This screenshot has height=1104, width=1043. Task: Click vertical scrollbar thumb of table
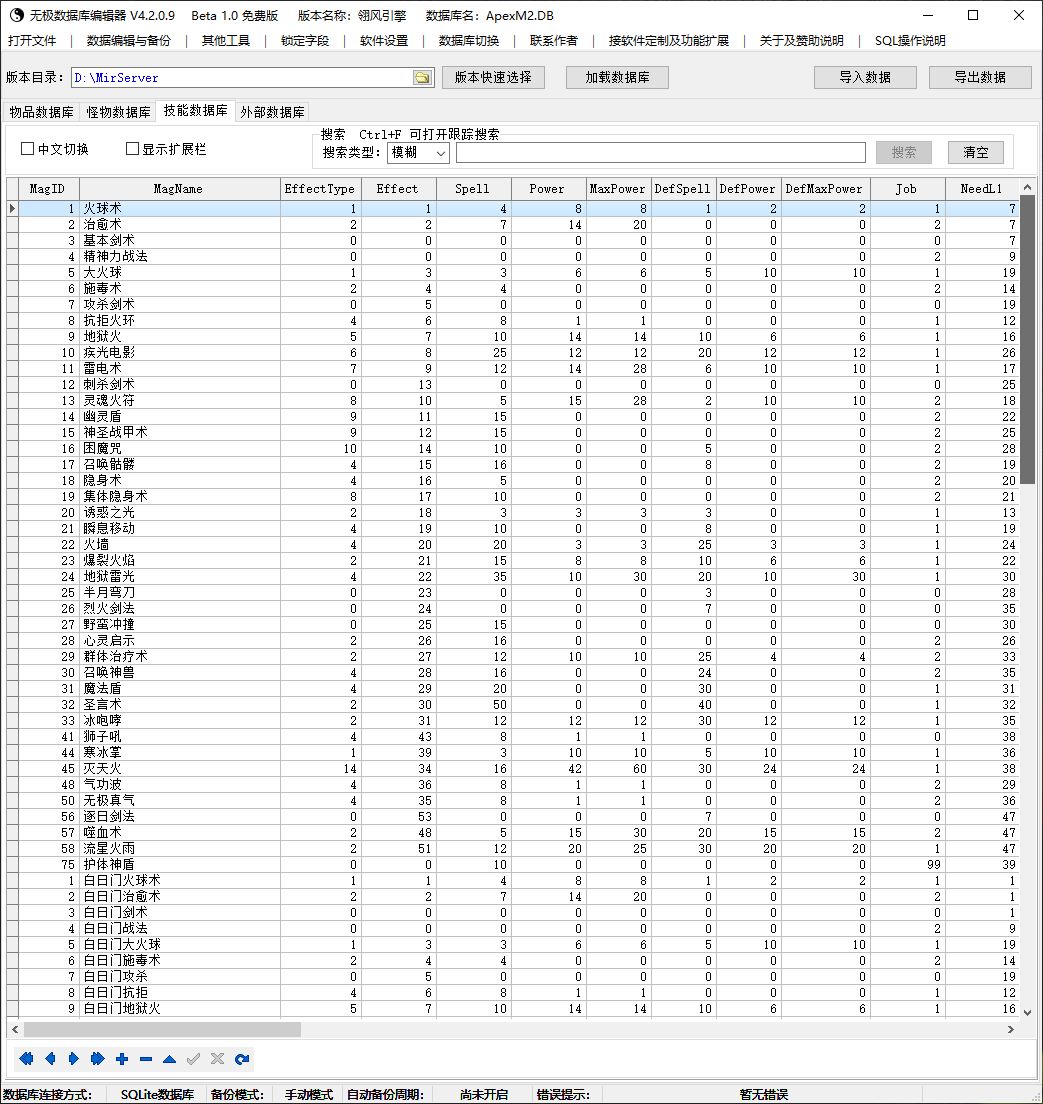(x=1027, y=341)
